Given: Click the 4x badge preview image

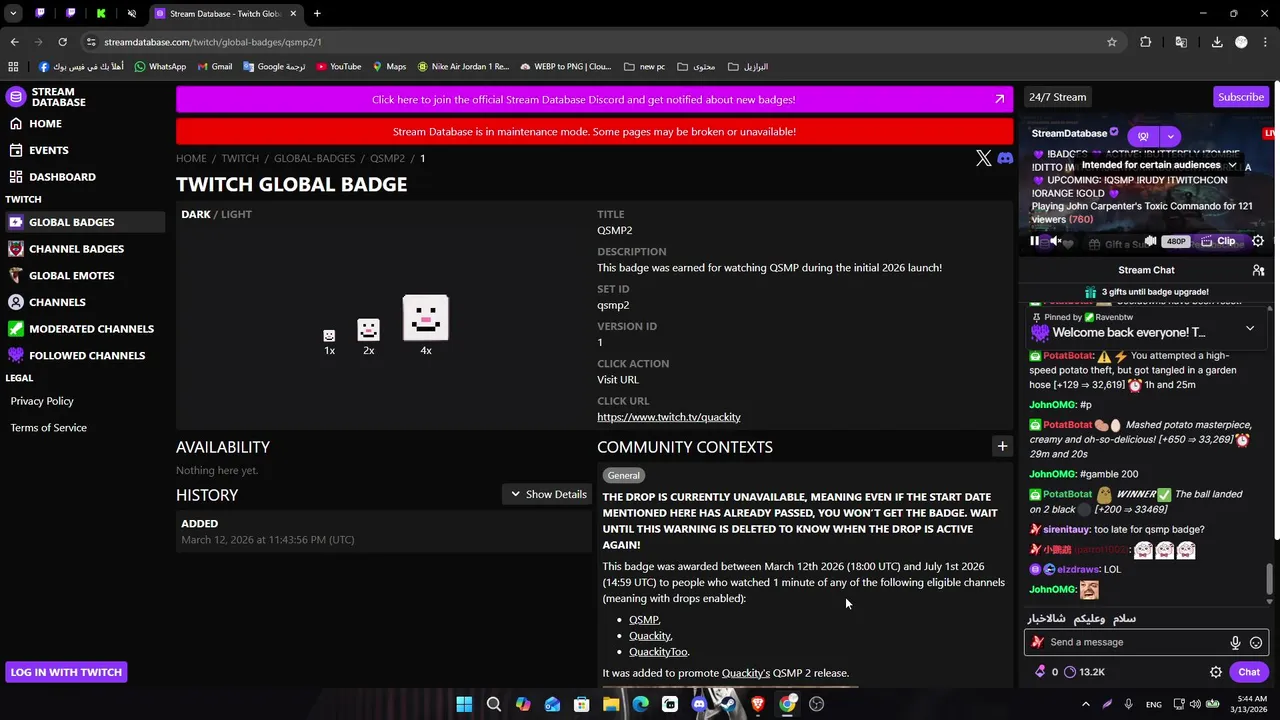Looking at the screenshot, I should (x=426, y=318).
